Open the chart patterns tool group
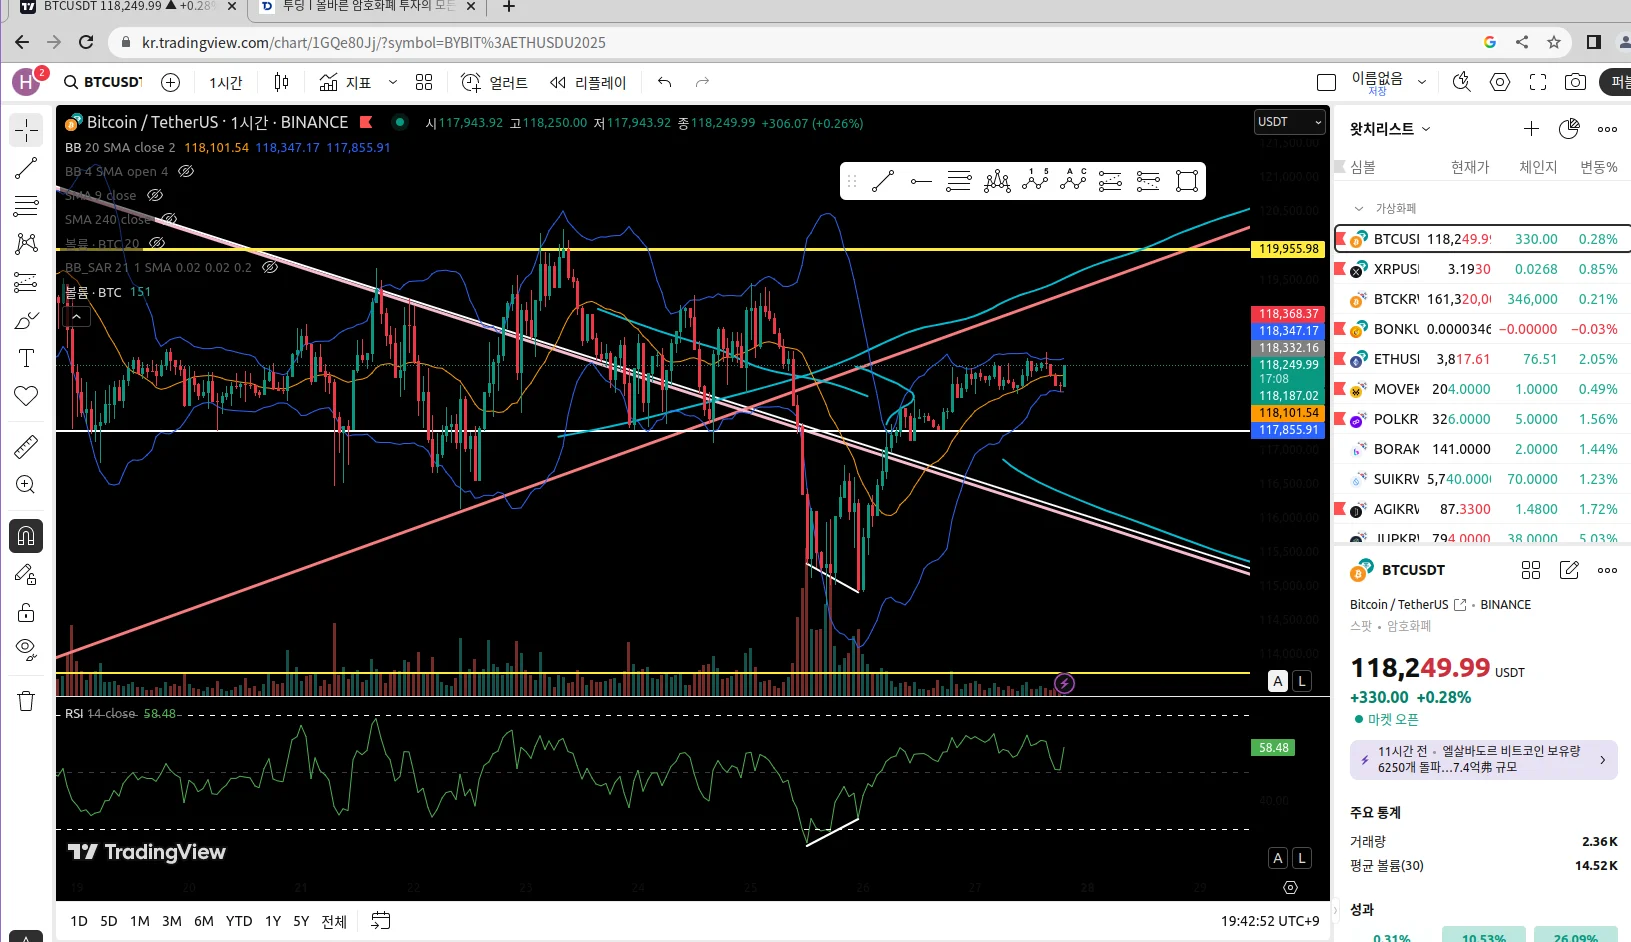1631x942 pixels. pos(26,244)
